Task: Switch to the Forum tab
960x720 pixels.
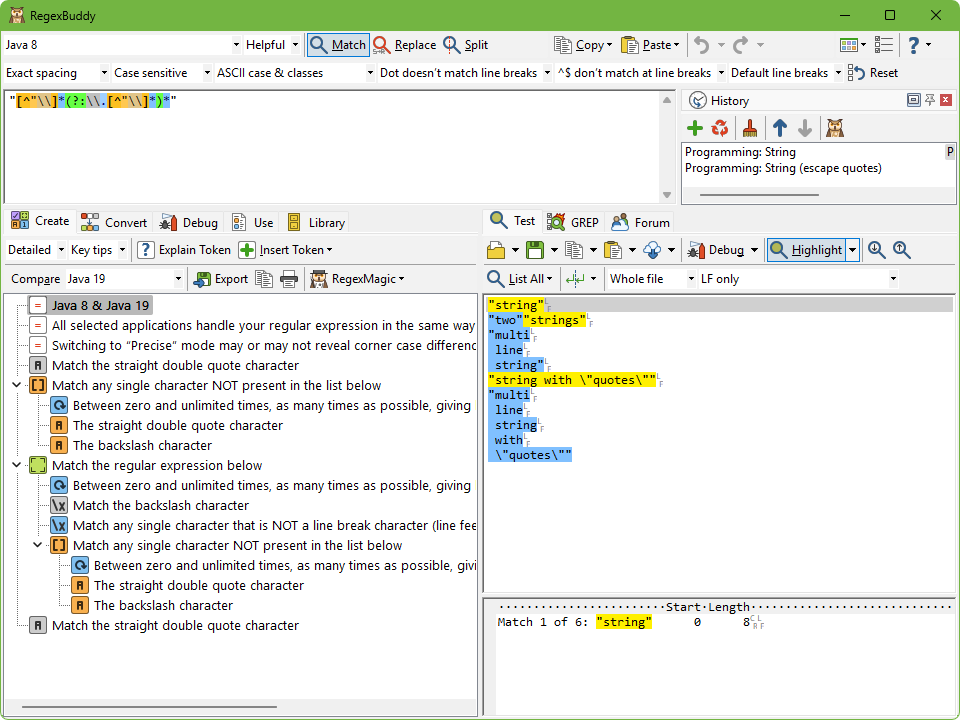Action: click(x=640, y=222)
